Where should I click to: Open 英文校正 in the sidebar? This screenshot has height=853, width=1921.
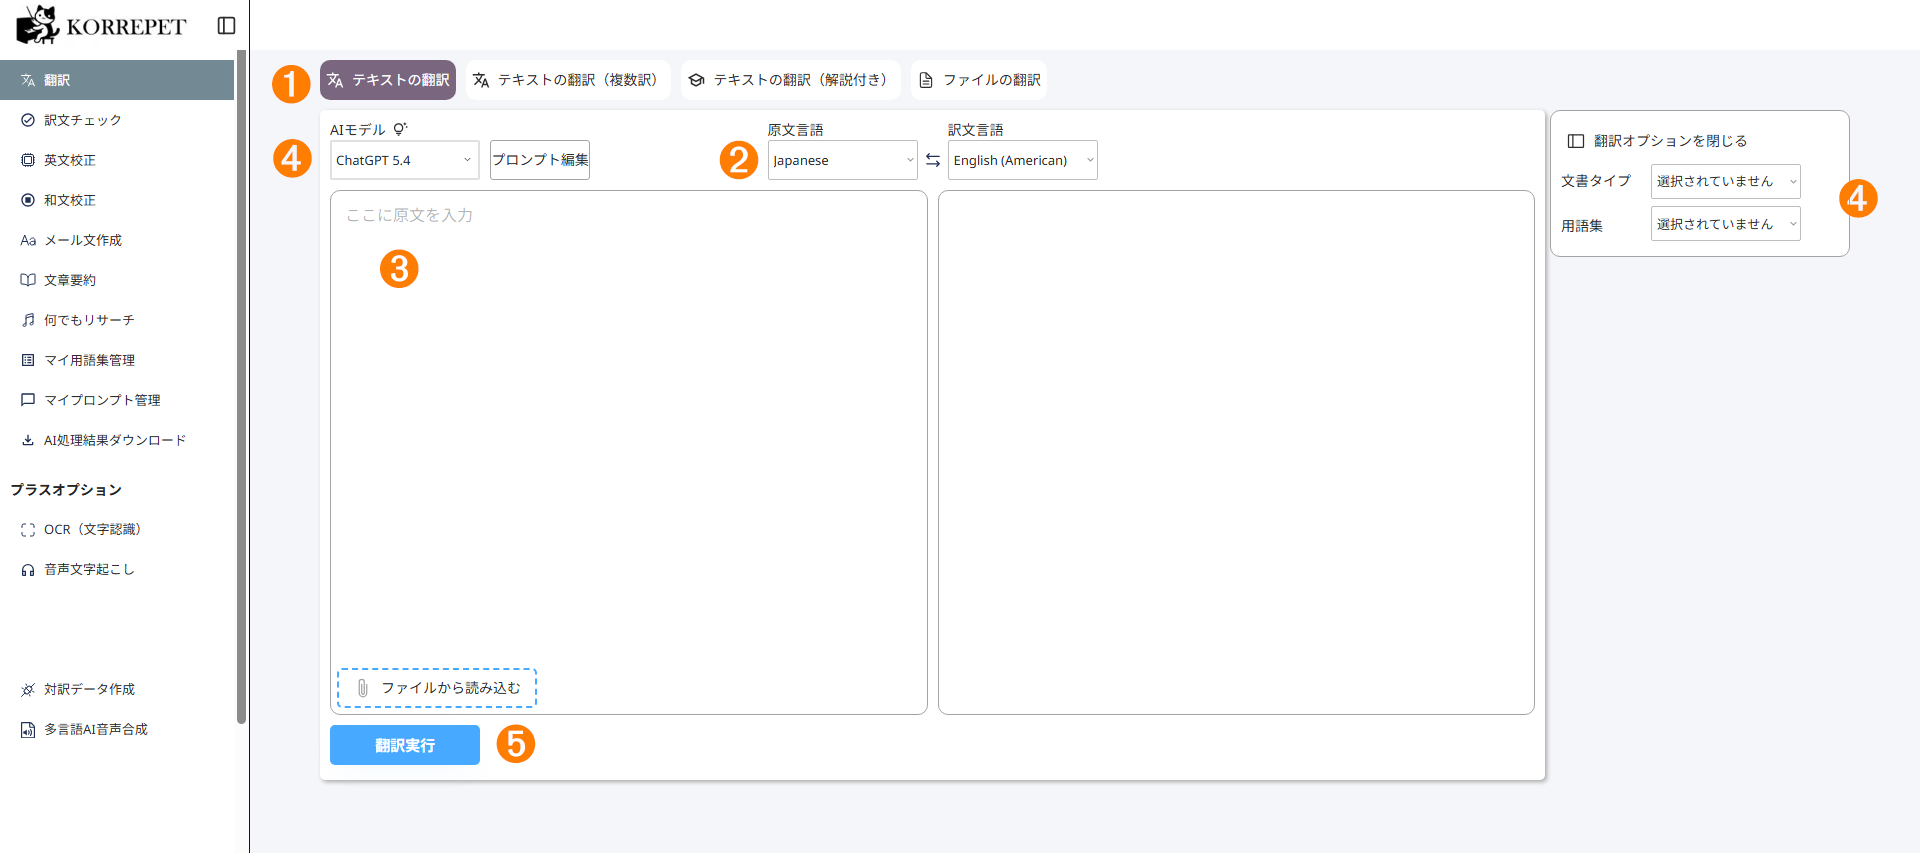pos(117,160)
